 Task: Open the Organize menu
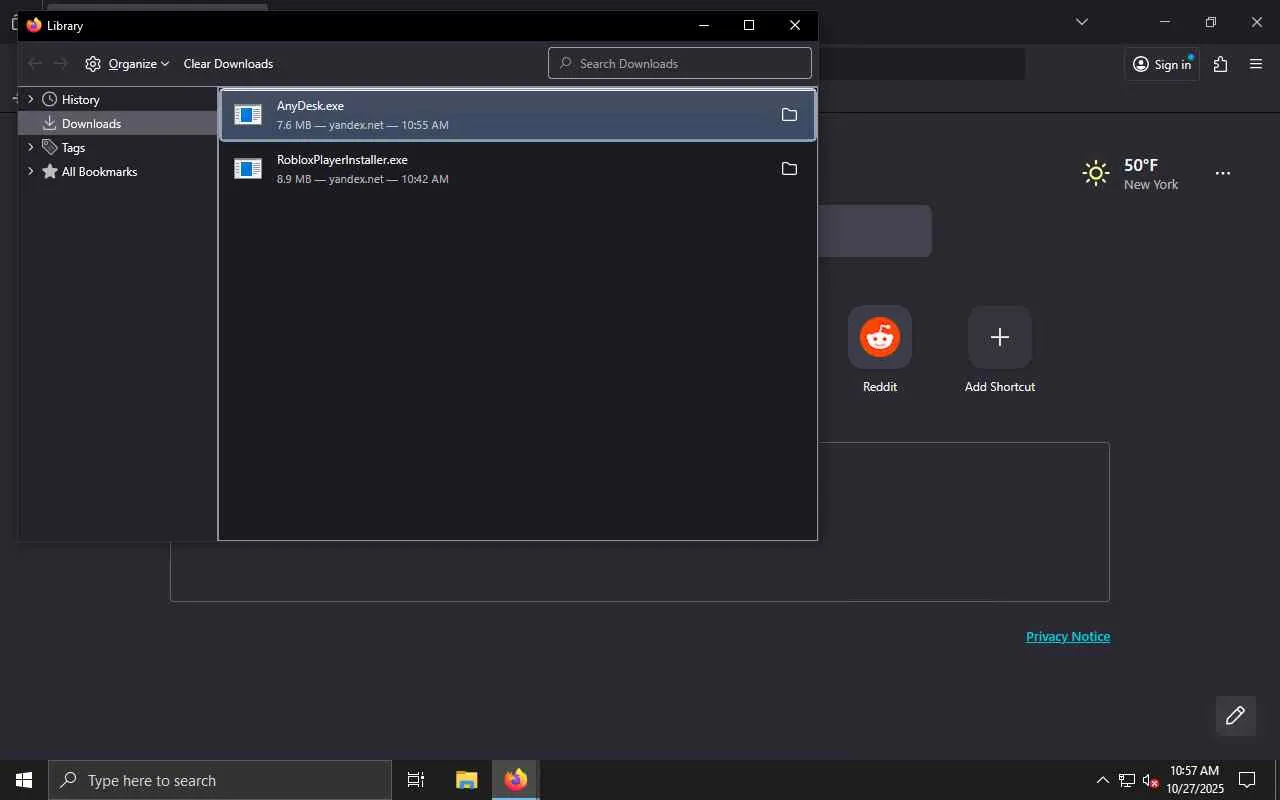(x=127, y=64)
